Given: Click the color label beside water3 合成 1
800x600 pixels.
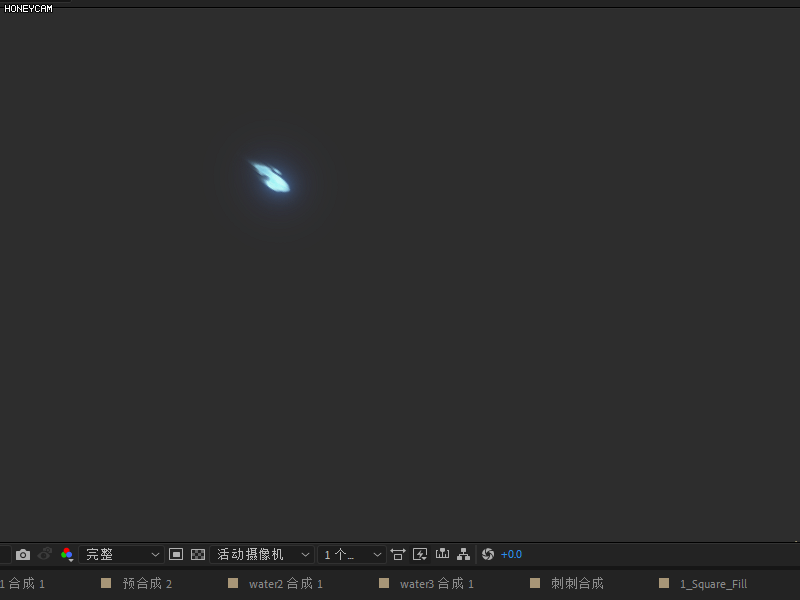Looking at the screenshot, I should pos(384,583).
